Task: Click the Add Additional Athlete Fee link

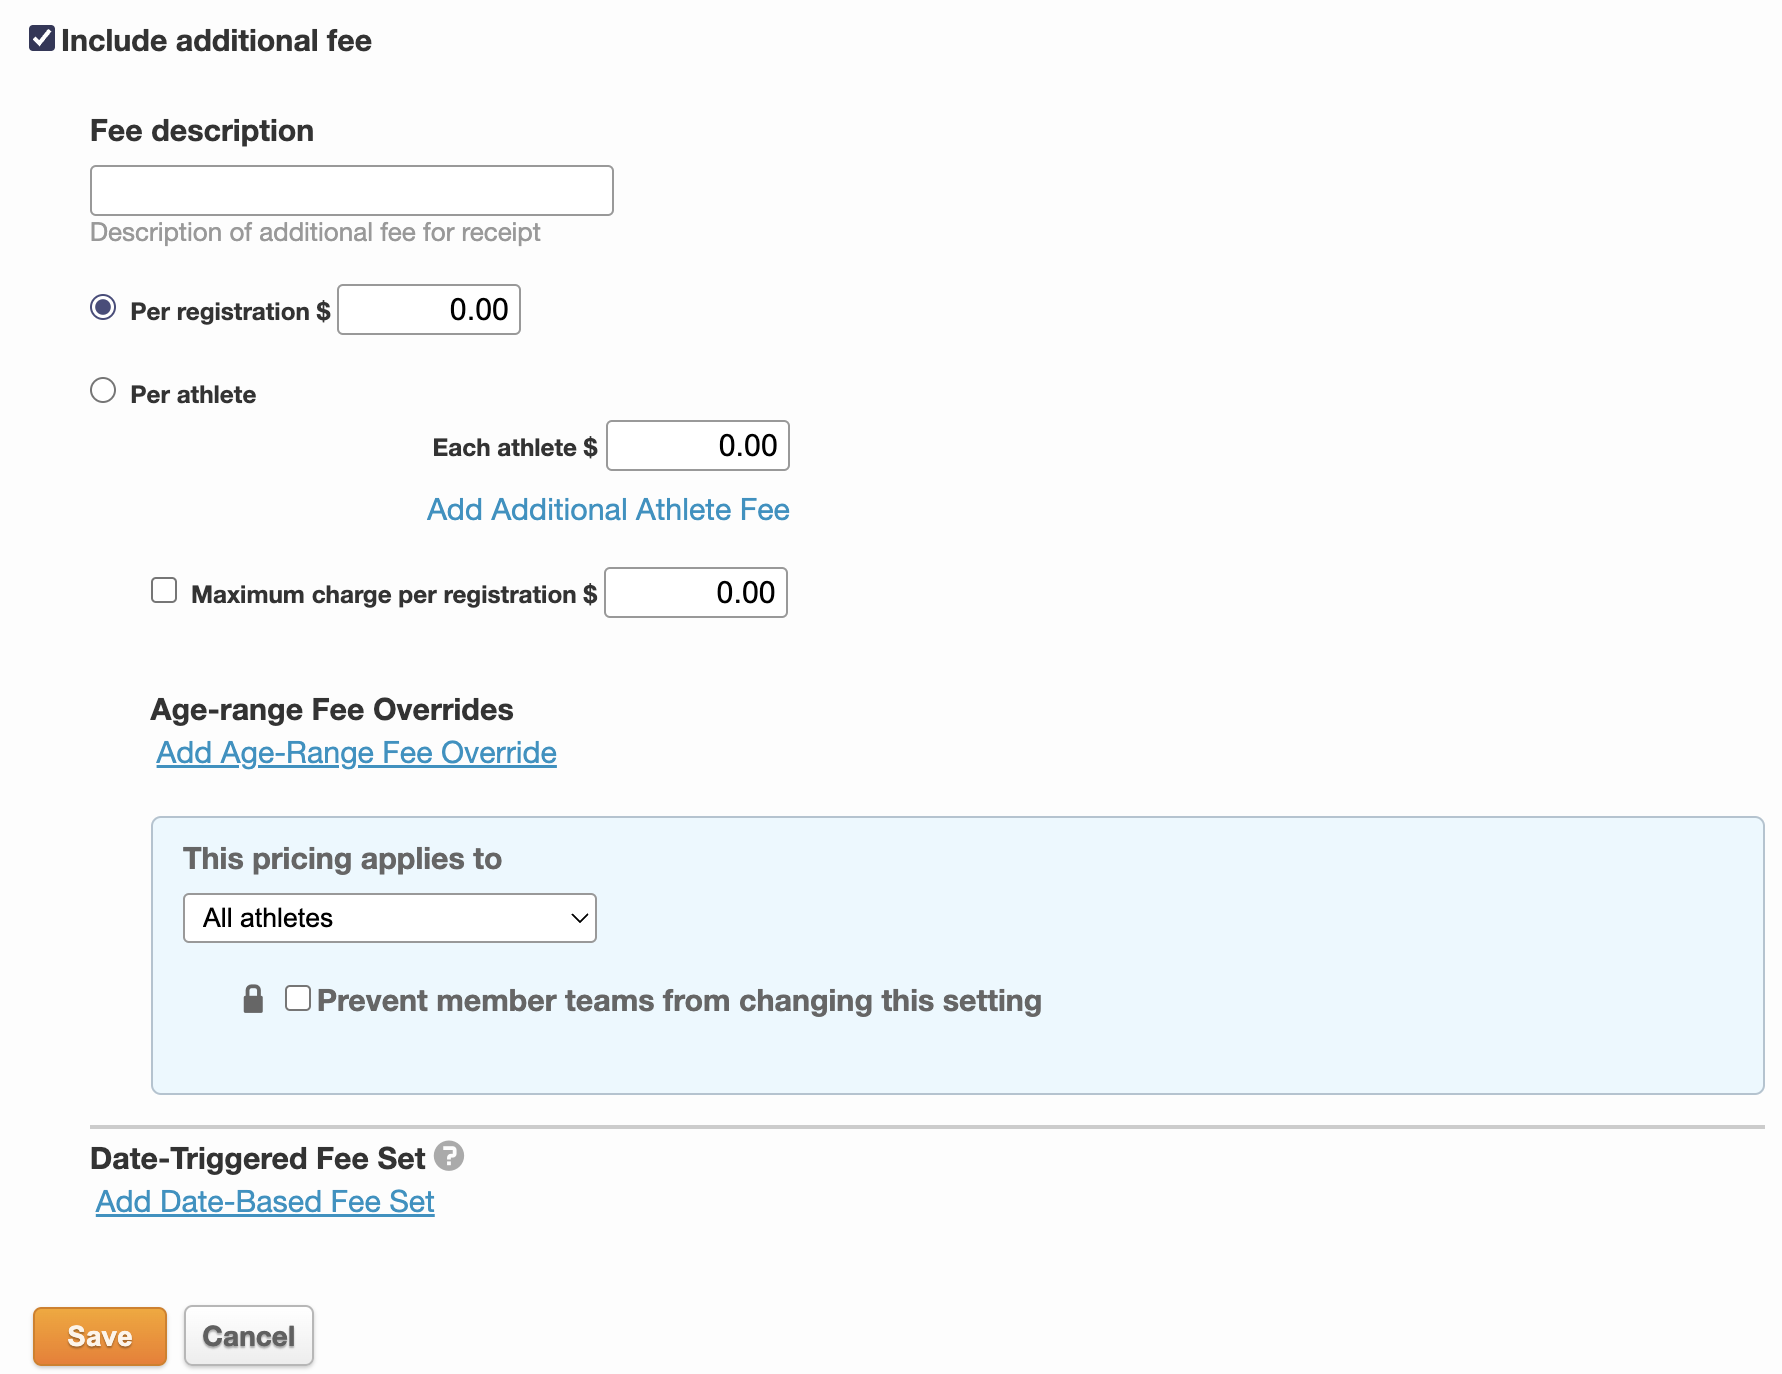Action: [608, 510]
